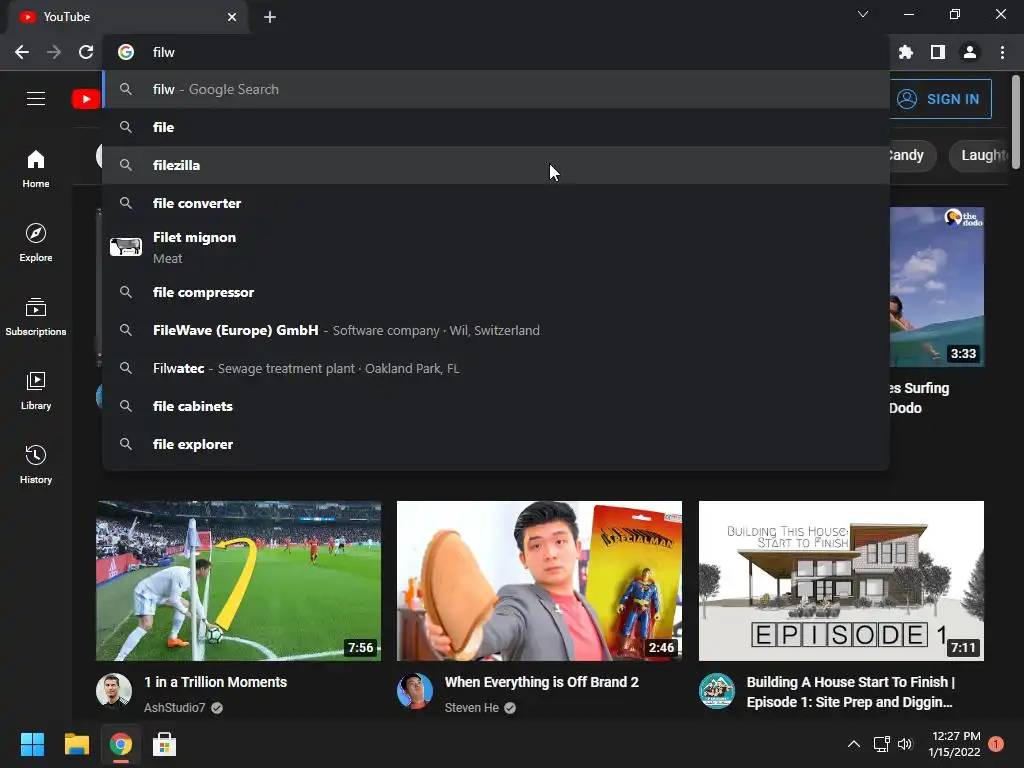Select 'filezilla' suggestion
The image size is (1024, 768).
click(496, 165)
